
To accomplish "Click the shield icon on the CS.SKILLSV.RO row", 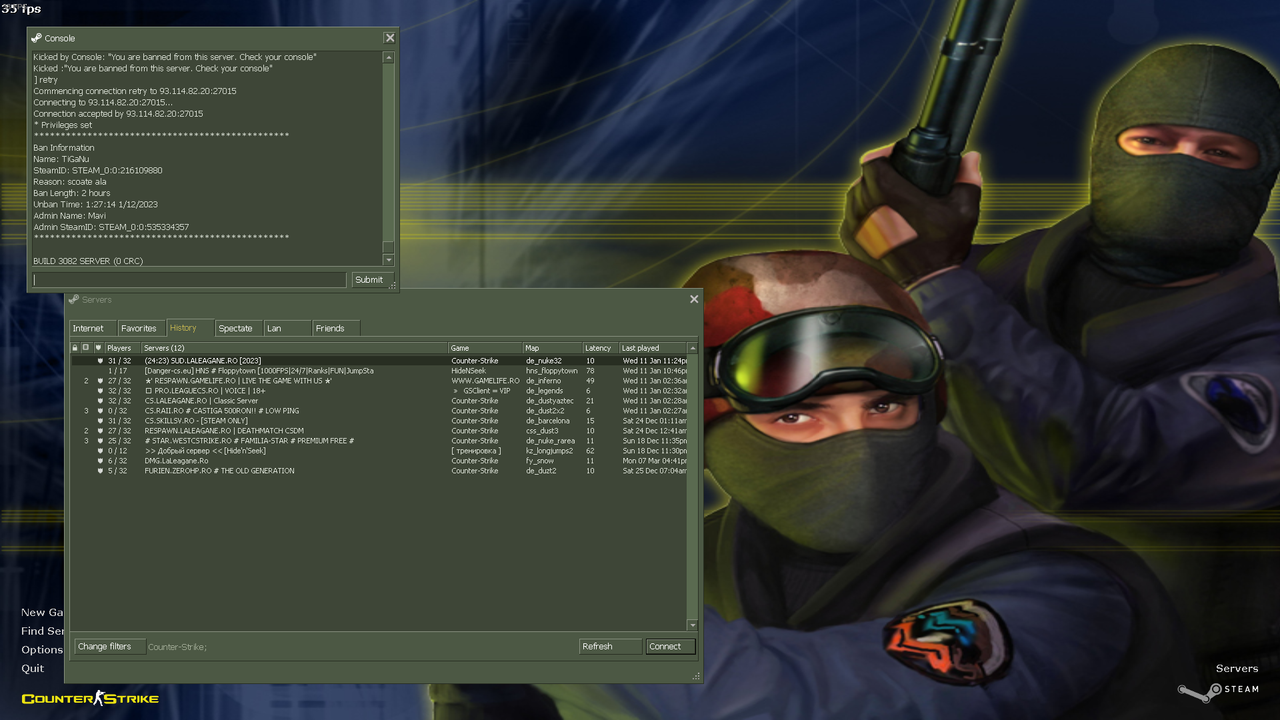I will [99, 420].
